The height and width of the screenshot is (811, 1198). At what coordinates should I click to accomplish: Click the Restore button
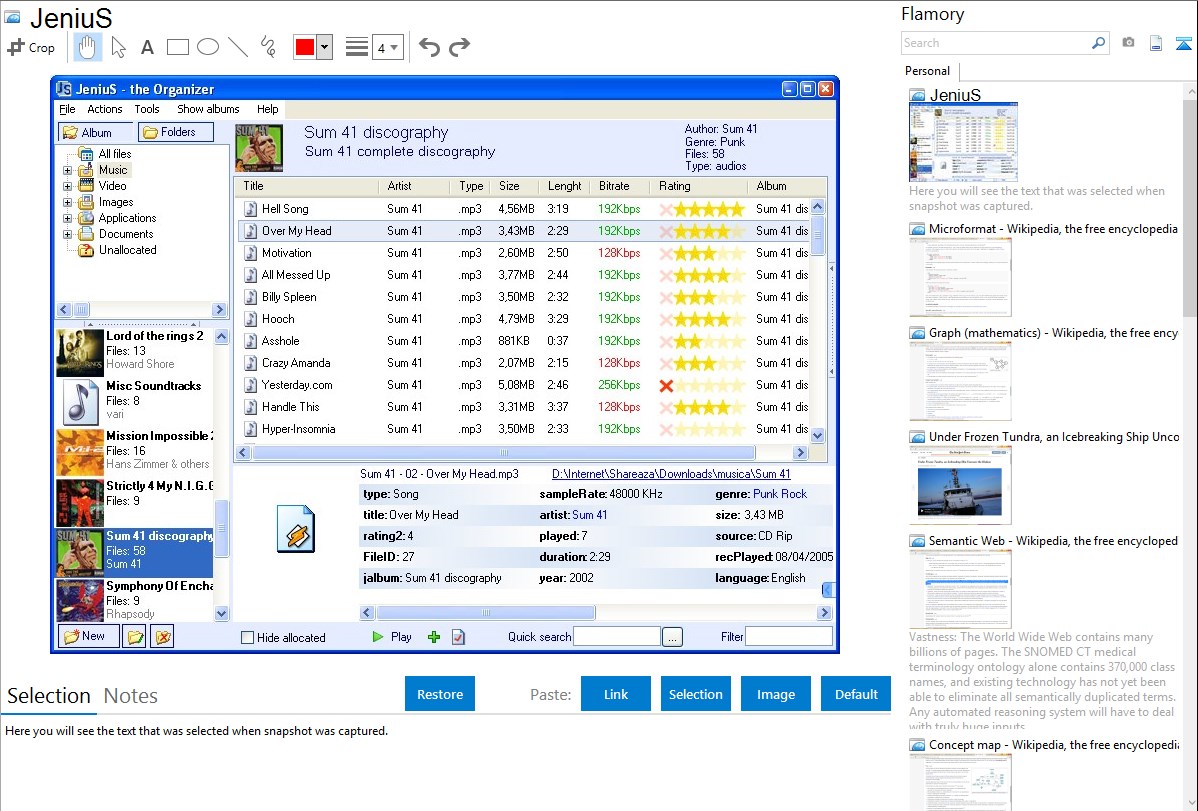click(x=440, y=694)
